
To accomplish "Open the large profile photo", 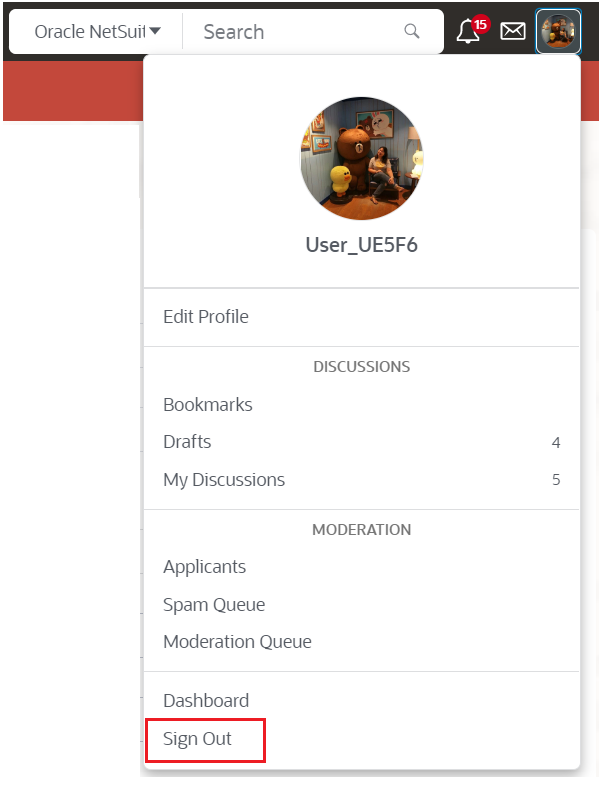I will pyautogui.click(x=362, y=158).
